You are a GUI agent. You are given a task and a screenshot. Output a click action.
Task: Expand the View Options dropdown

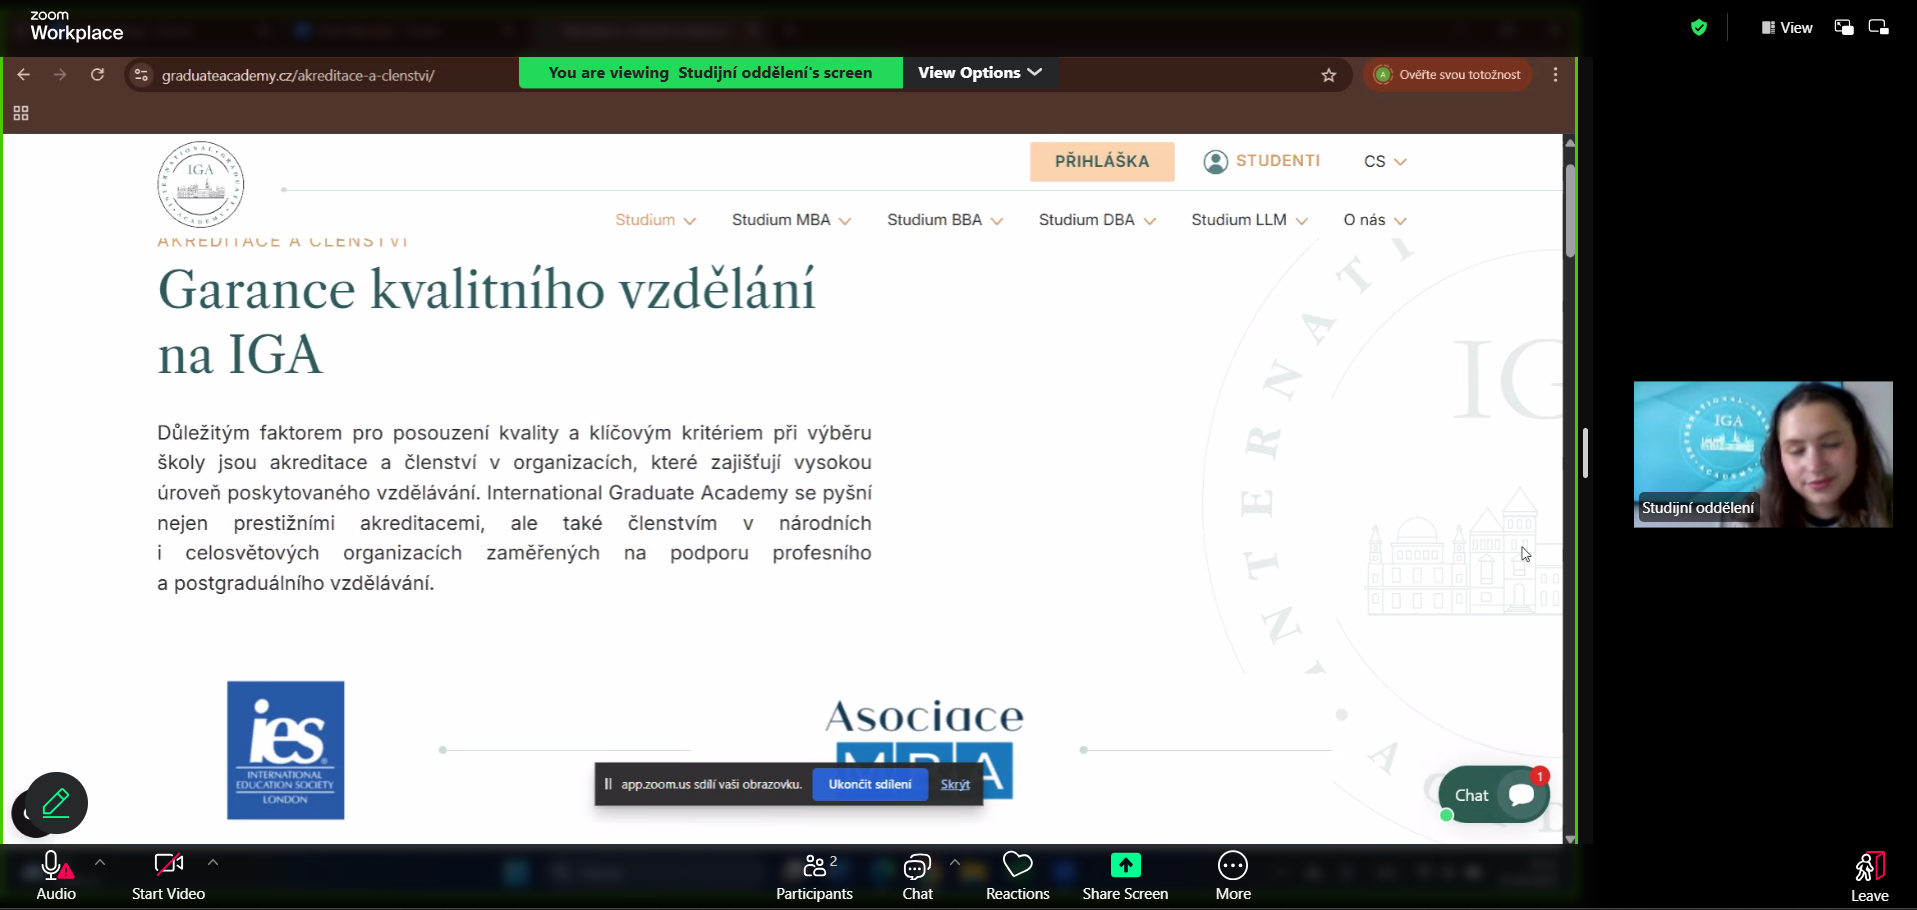point(980,73)
